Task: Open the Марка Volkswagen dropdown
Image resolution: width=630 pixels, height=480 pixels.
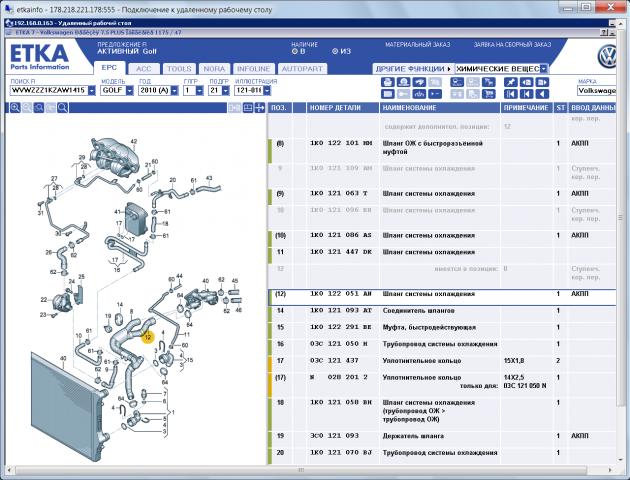Action: coord(597,90)
